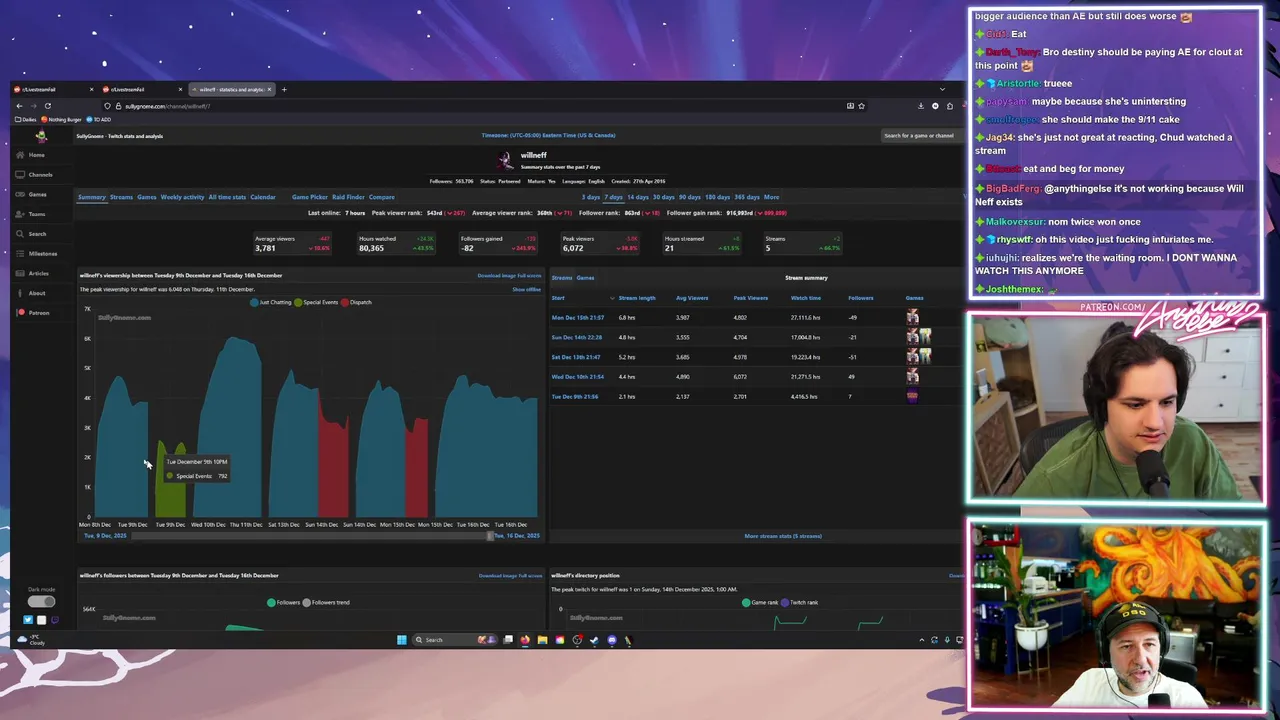Open a new browser tab with plus

[284, 89]
